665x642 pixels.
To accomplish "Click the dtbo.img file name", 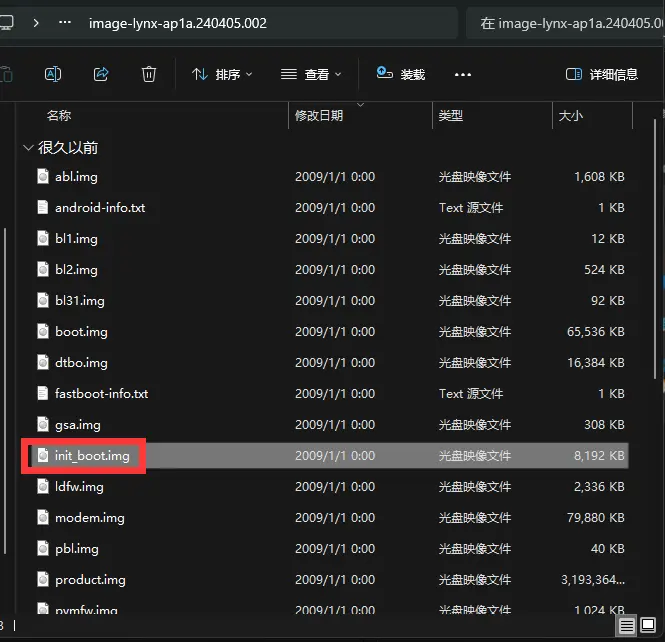I will click(x=81, y=363).
